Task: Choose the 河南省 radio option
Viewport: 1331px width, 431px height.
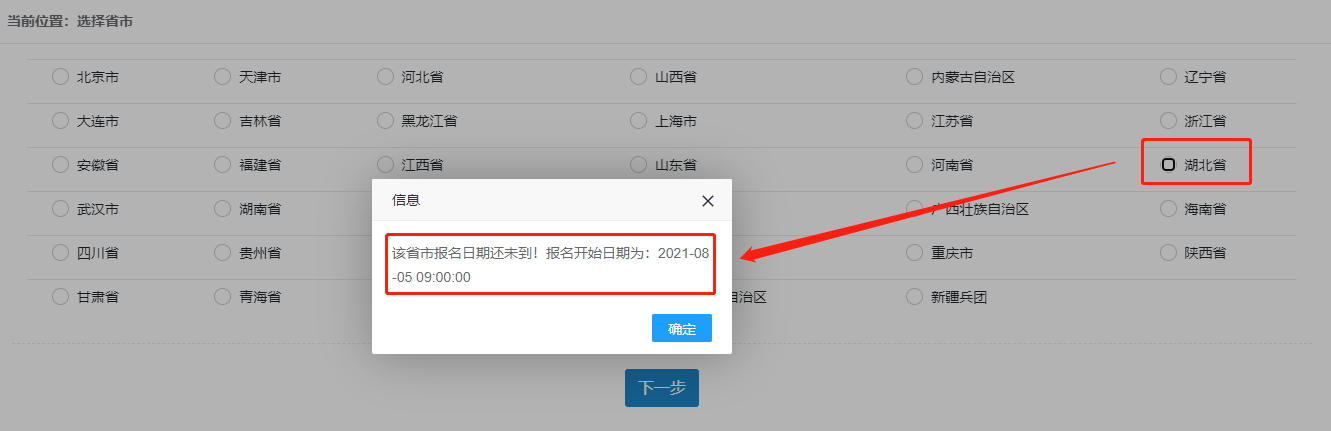Action: coord(914,164)
